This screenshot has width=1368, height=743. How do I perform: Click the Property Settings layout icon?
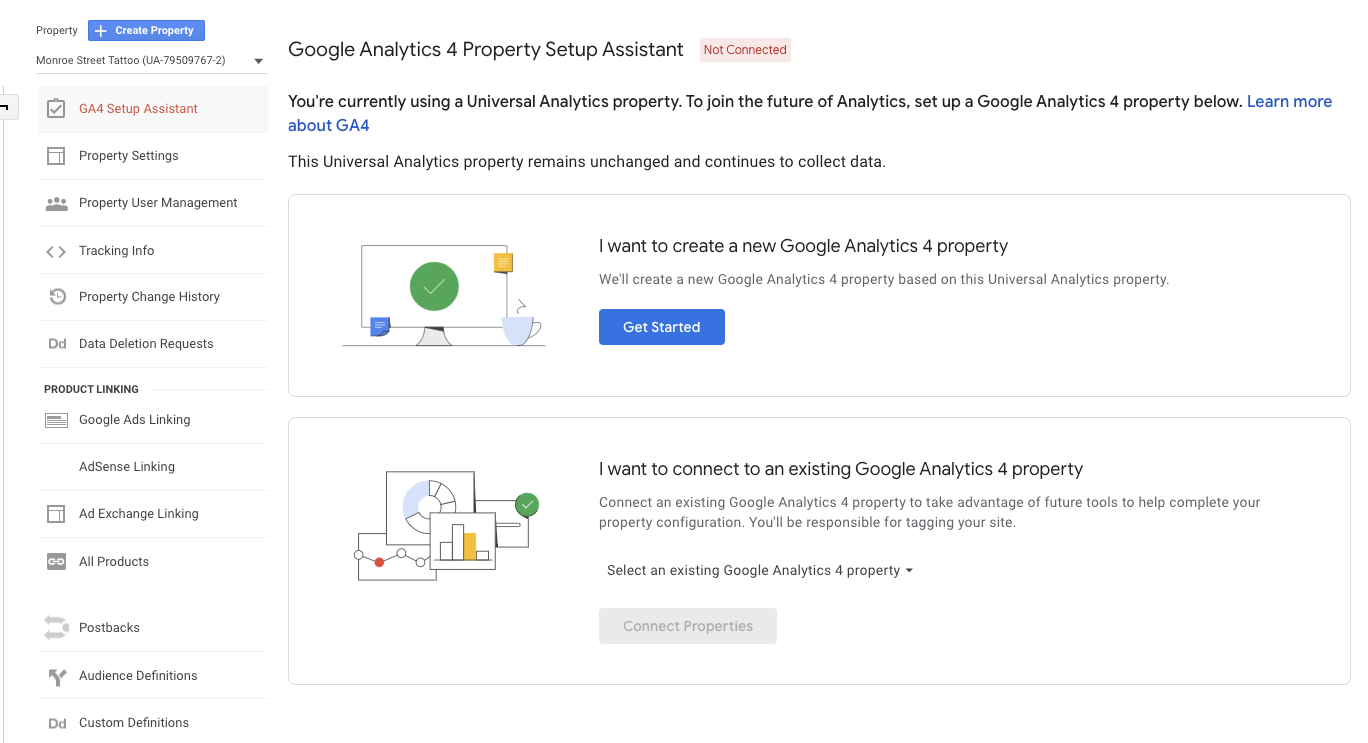56,156
